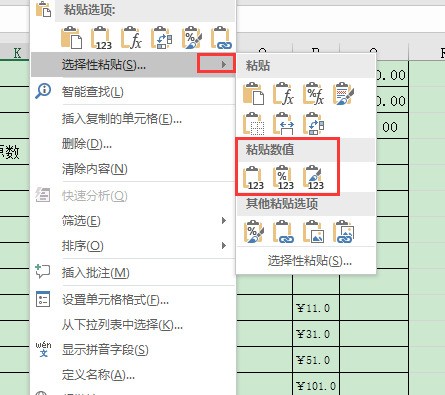Viewport: 445px width, 395px height.
Task: Choose Keep source formatting icon in submenu
Action: (x=343, y=94)
